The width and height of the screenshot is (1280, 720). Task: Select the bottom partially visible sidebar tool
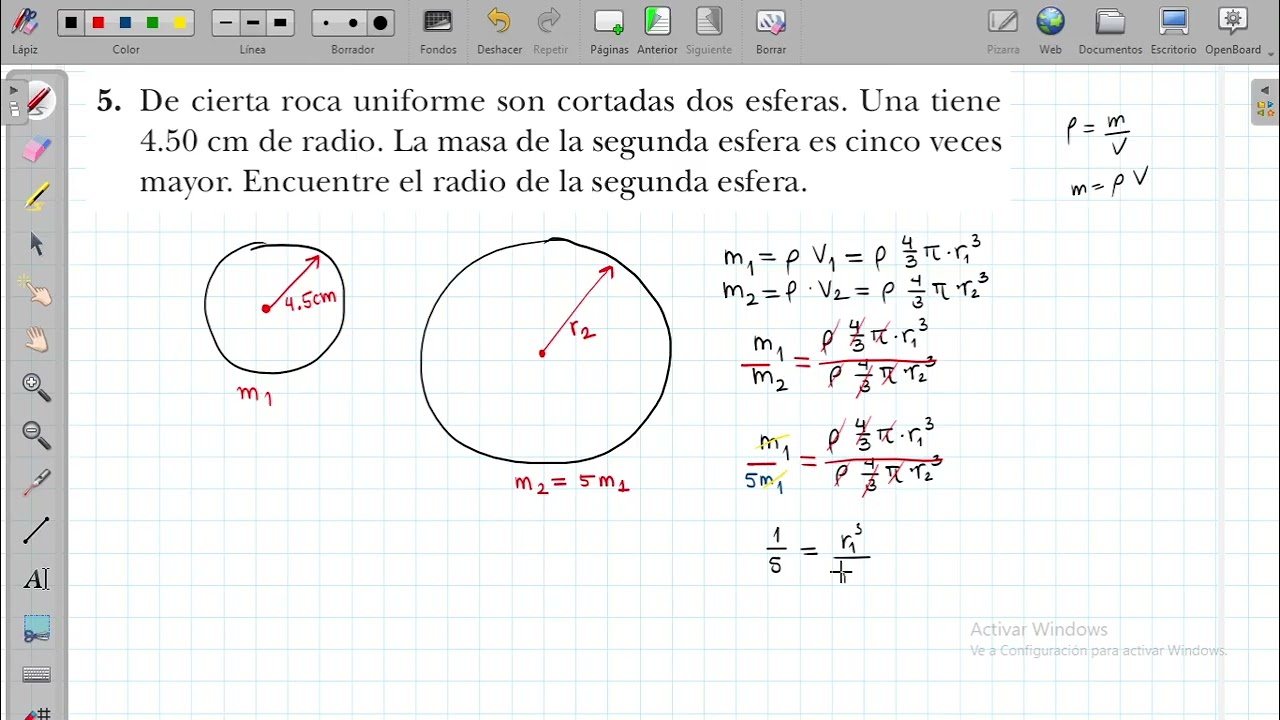37,713
